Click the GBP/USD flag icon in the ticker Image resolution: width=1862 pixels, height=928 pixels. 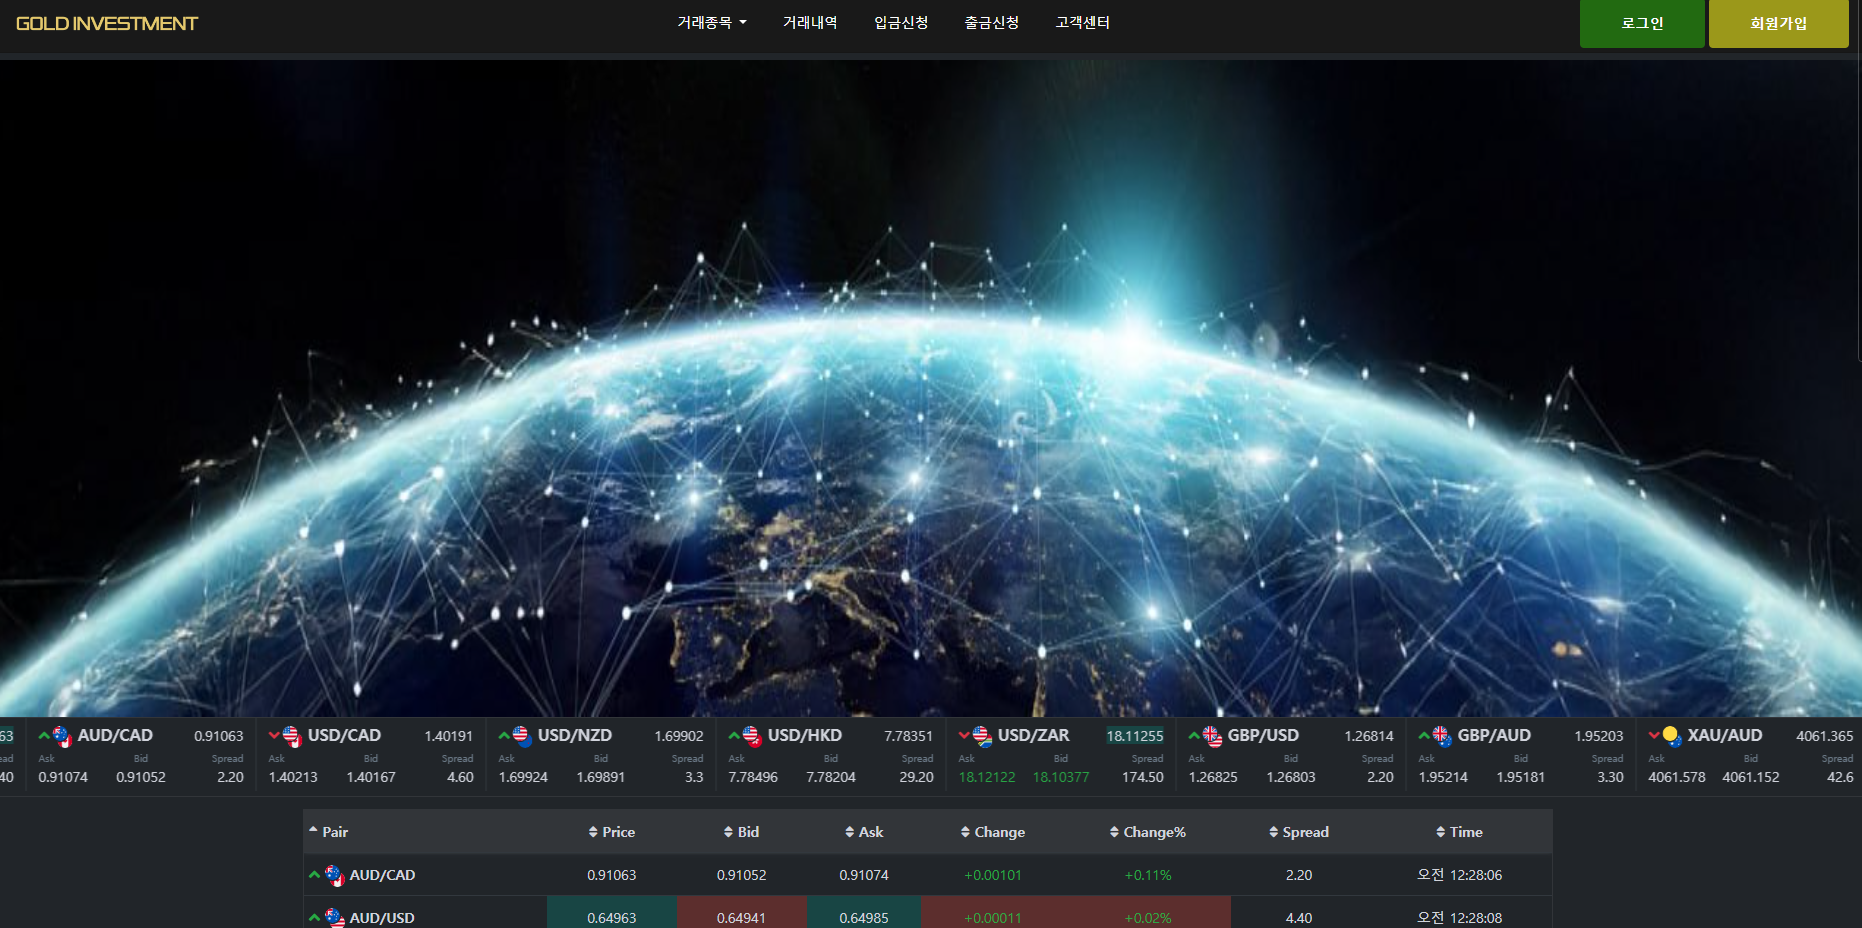(x=1212, y=737)
